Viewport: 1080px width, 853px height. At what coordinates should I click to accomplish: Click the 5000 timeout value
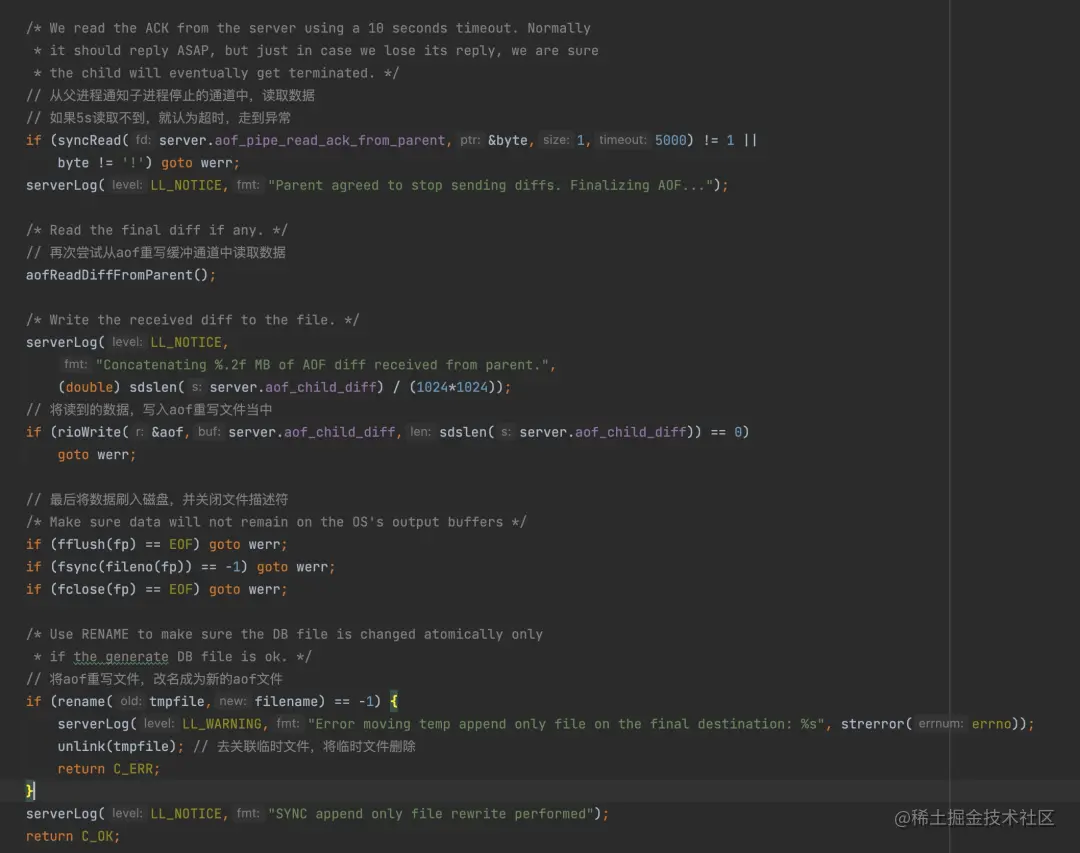pyautogui.click(x=670, y=141)
